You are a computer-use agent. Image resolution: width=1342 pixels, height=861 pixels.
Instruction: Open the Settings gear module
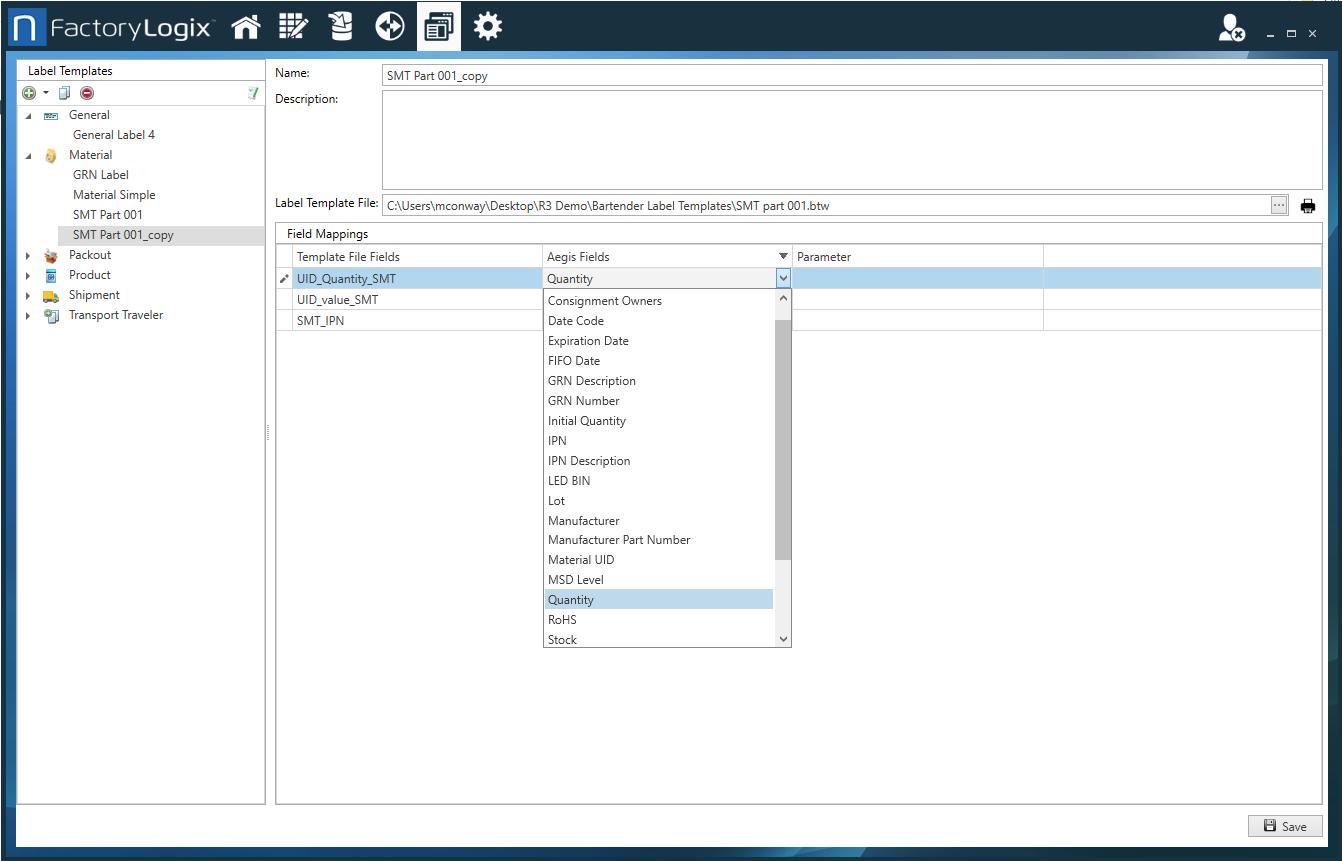click(488, 26)
